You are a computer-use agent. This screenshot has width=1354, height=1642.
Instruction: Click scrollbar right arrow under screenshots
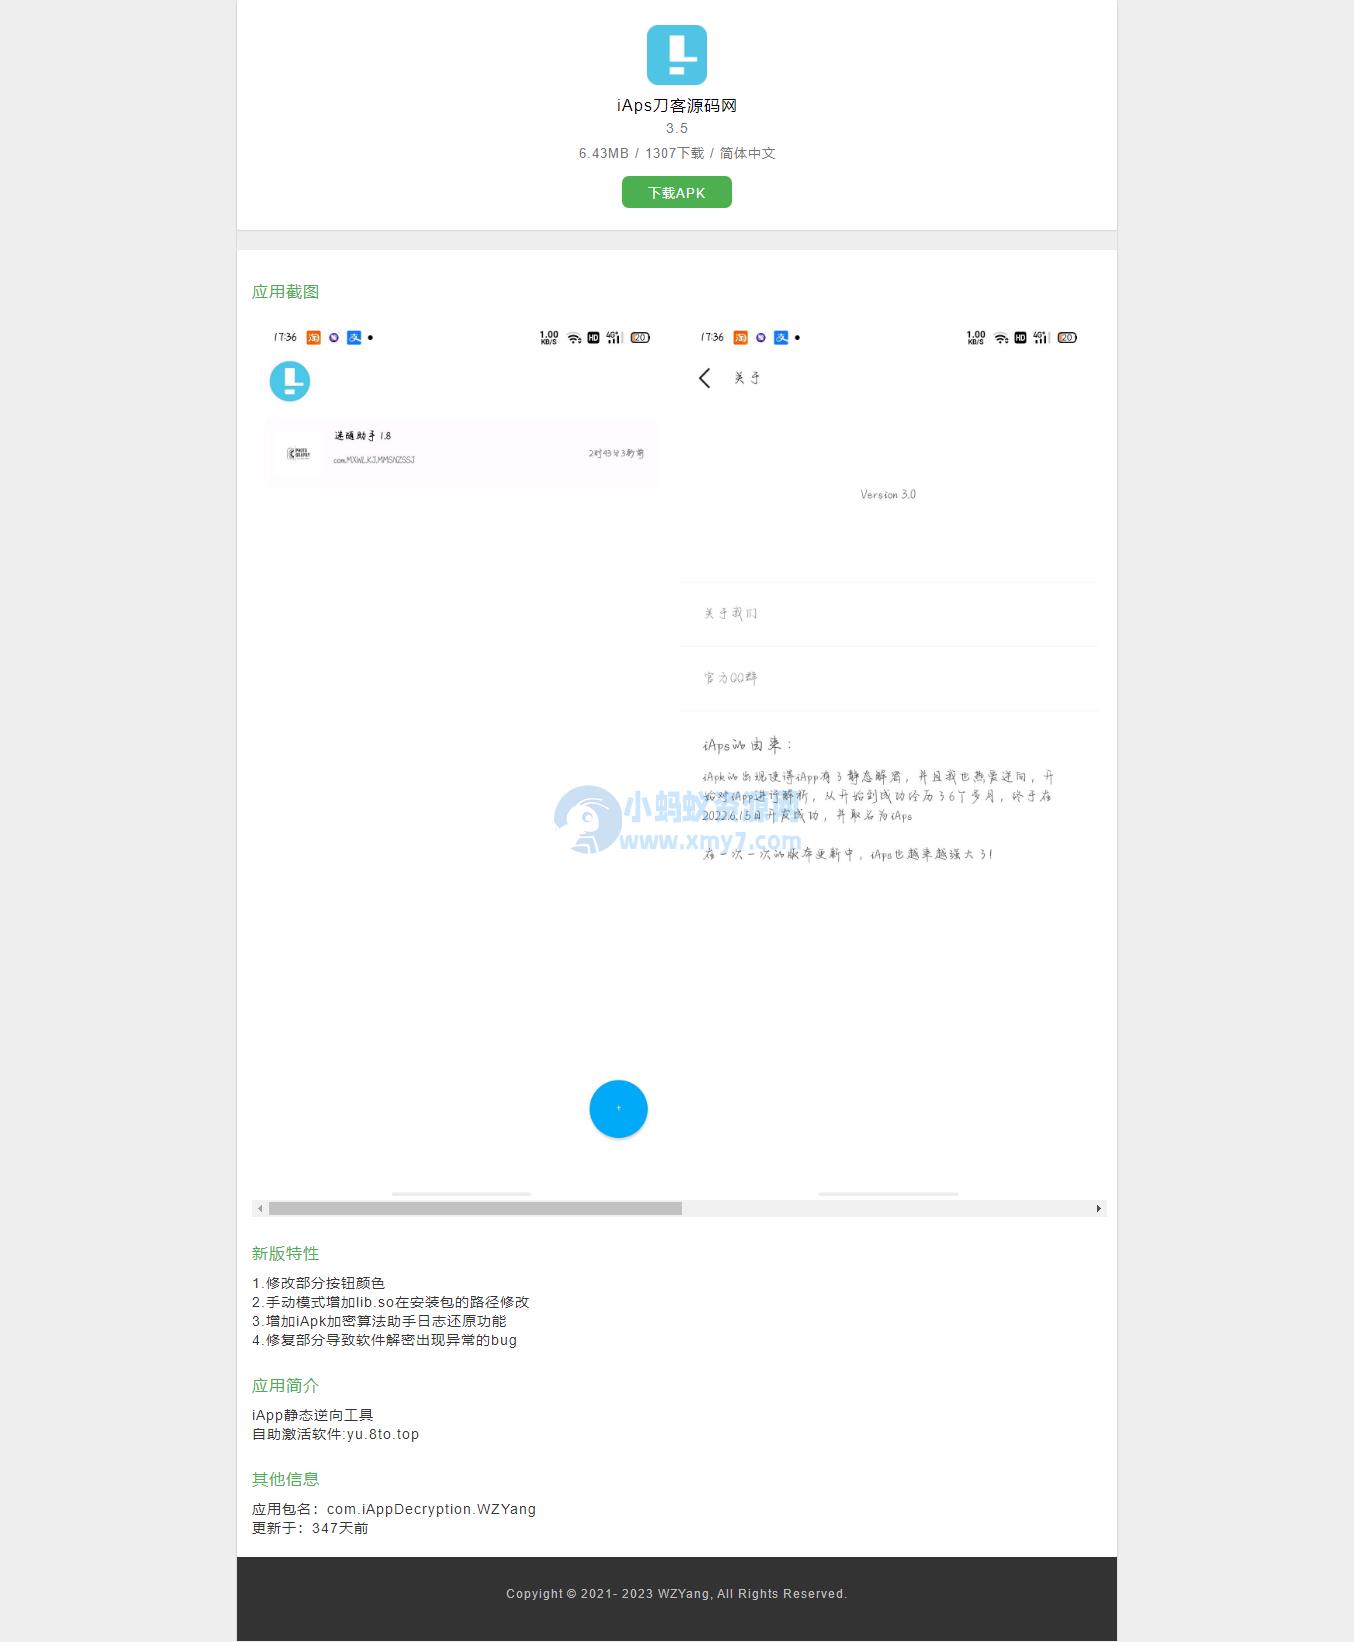click(x=1098, y=1208)
